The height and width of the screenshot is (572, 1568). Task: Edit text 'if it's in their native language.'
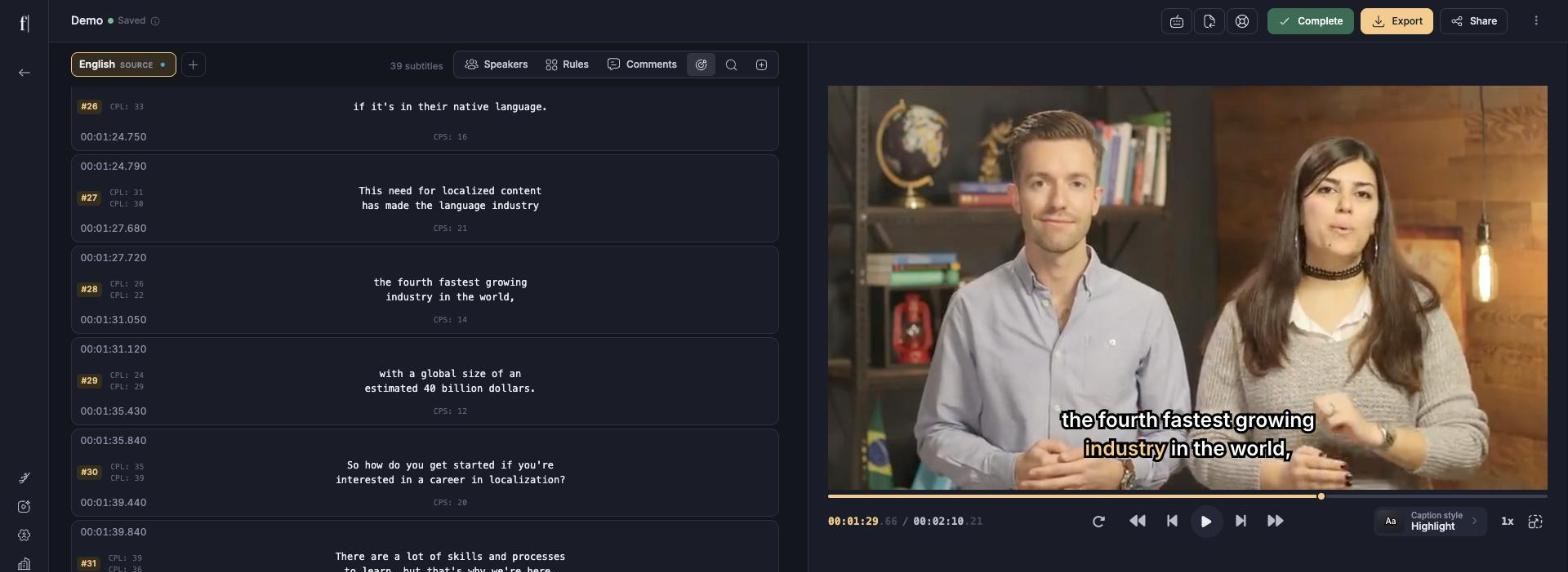(x=450, y=107)
